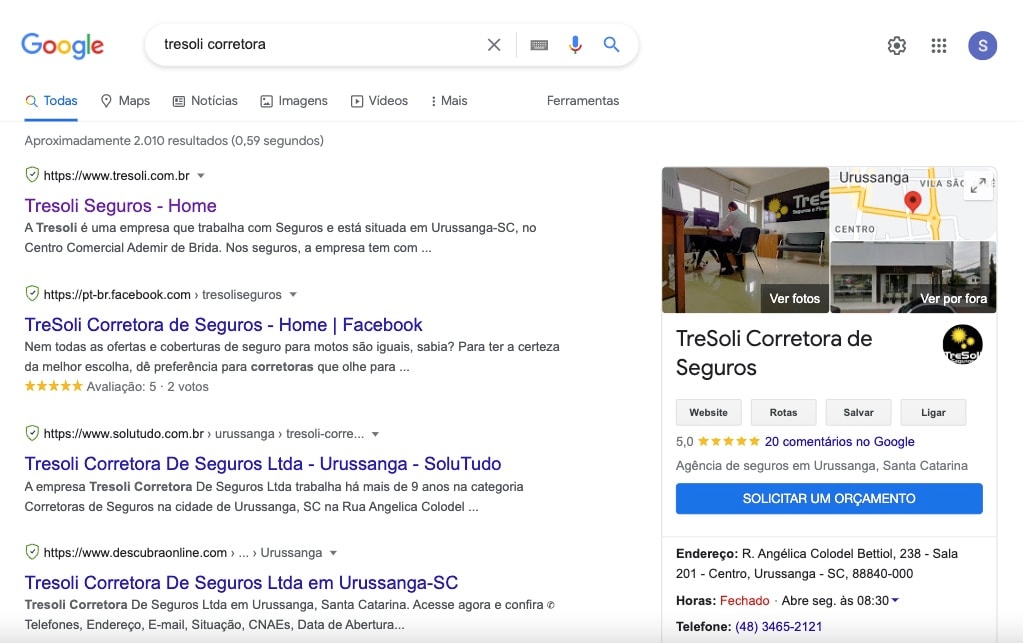Click the red map pin in Urussanga
Image resolution: width=1023 pixels, height=643 pixels.
pyautogui.click(x=913, y=202)
